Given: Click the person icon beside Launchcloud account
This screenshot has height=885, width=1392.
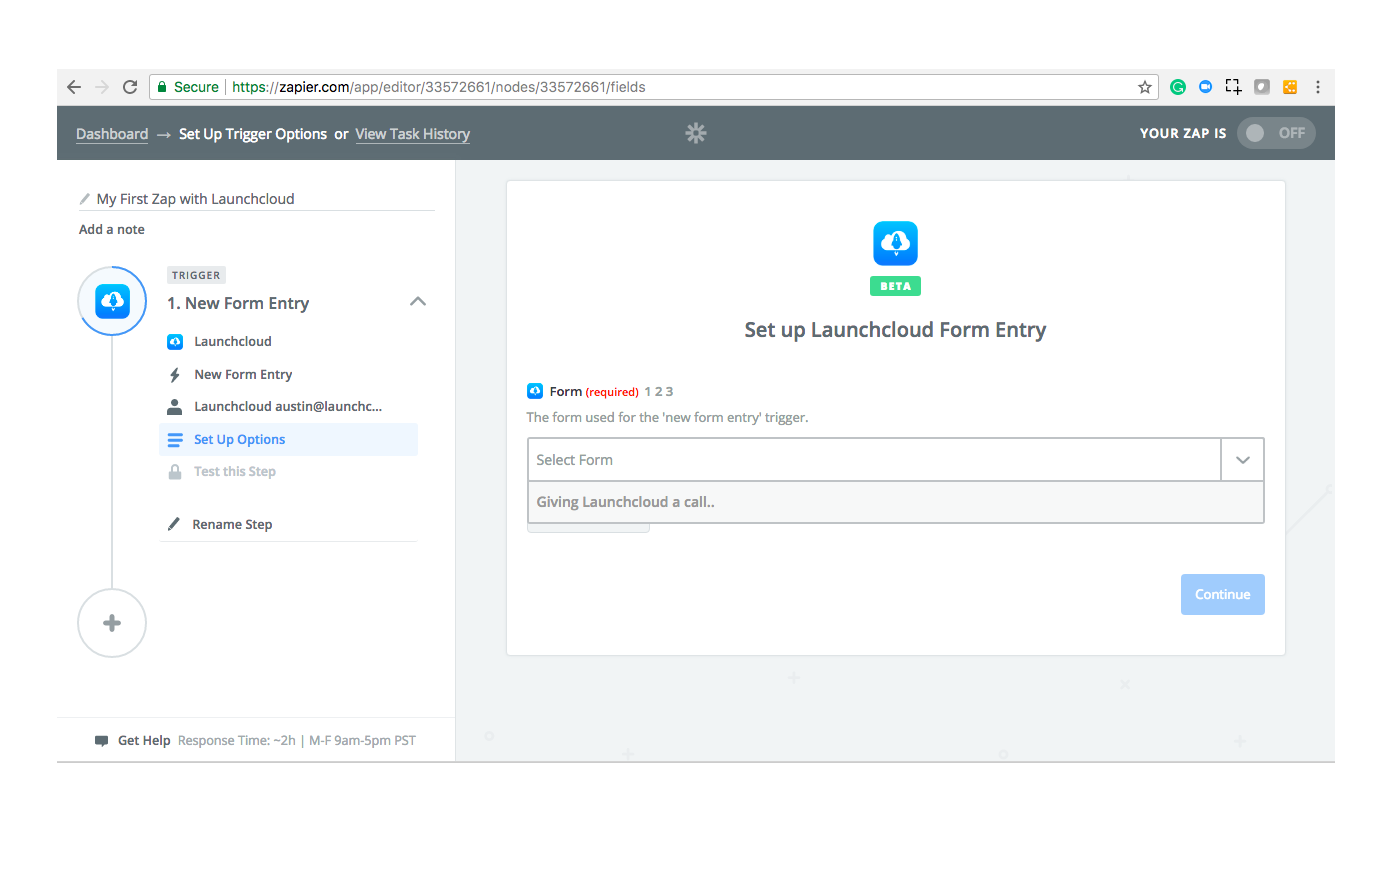Looking at the screenshot, I should (x=175, y=407).
